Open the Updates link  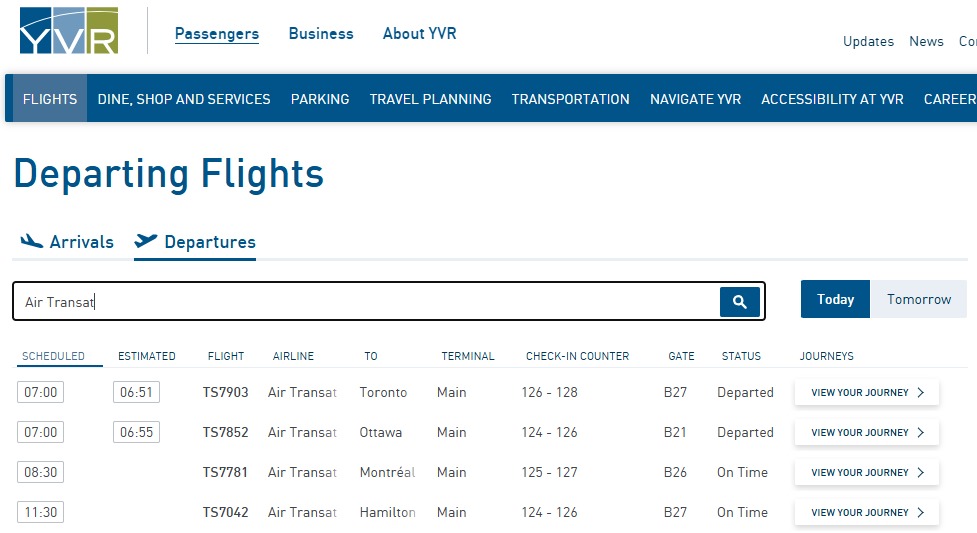(x=868, y=41)
